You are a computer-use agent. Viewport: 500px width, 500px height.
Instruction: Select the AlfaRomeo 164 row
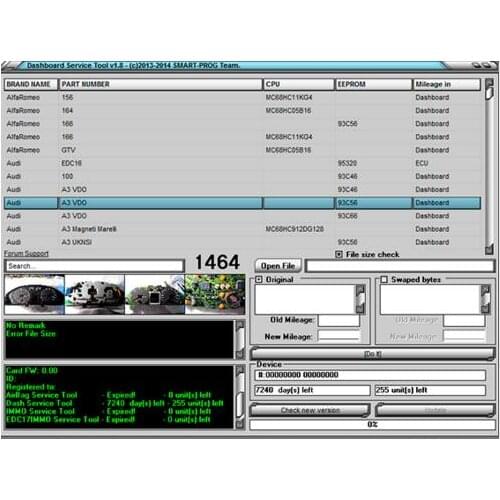(242, 111)
